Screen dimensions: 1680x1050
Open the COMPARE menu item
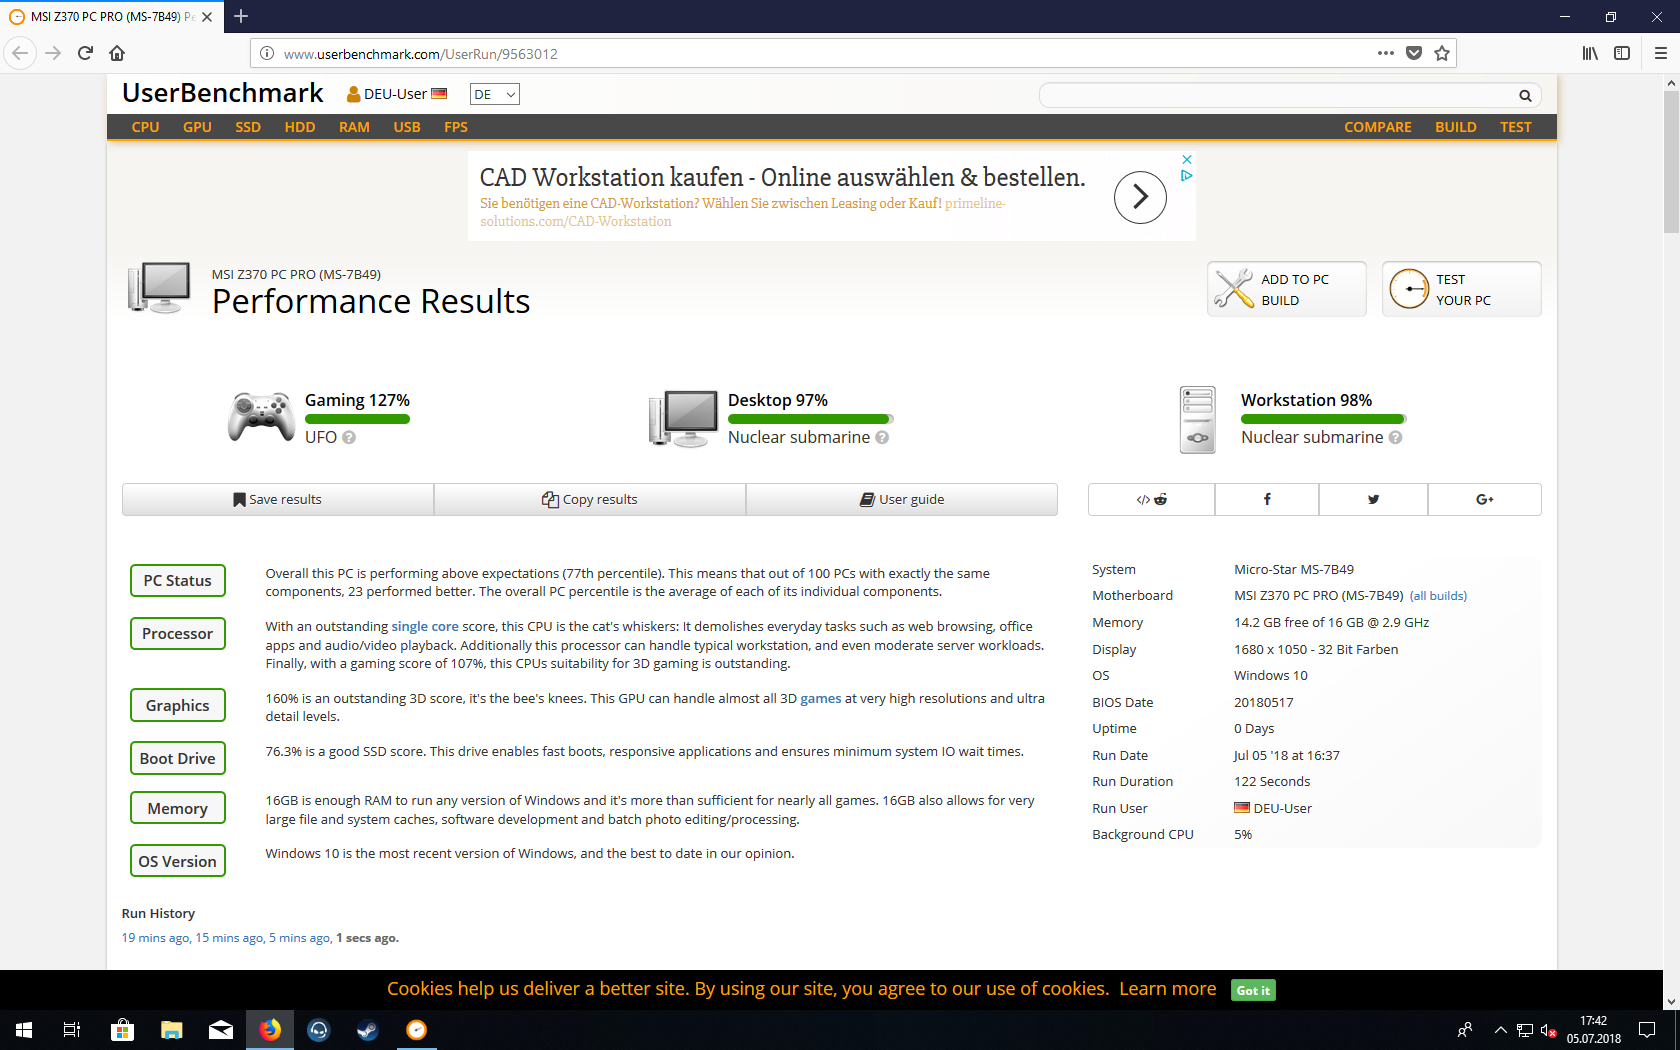tap(1377, 127)
